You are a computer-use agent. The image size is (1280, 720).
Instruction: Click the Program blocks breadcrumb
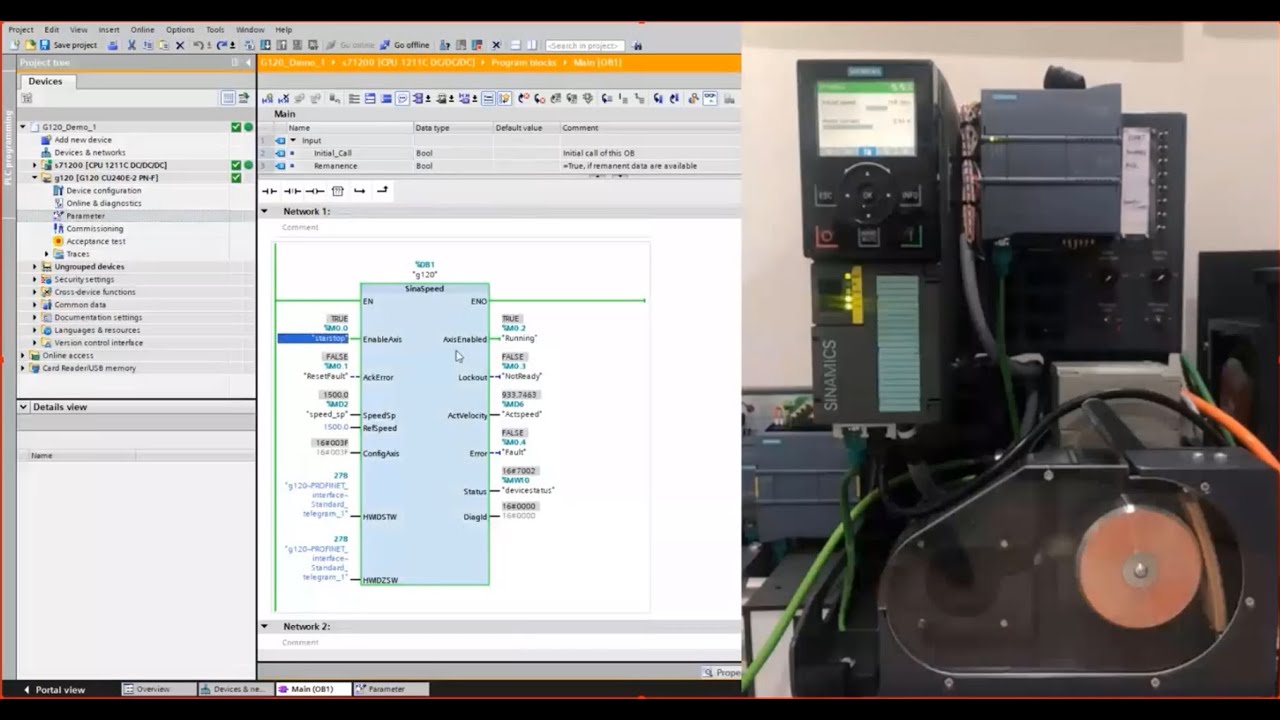(x=523, y=62)
